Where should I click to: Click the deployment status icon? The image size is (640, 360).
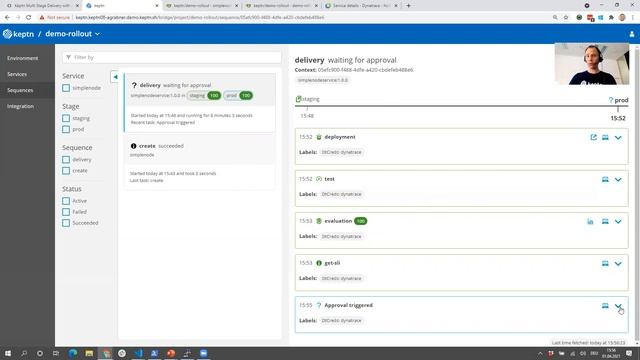[x=319, y=137]
